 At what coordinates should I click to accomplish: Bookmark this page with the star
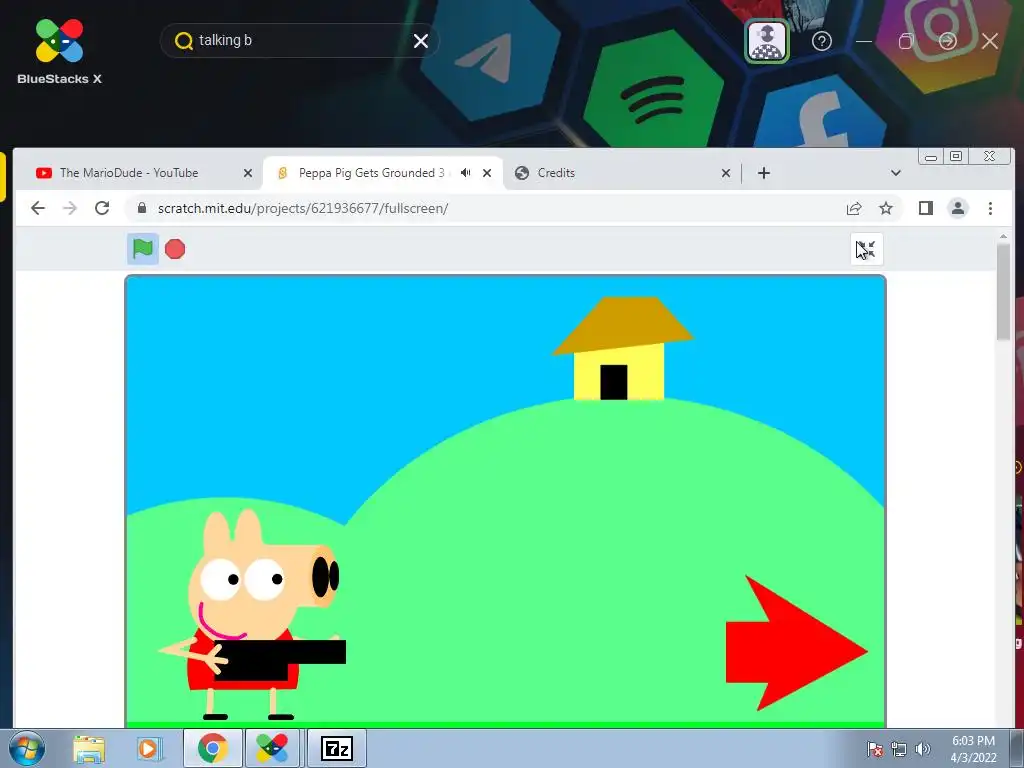click(x=886, y=208)
